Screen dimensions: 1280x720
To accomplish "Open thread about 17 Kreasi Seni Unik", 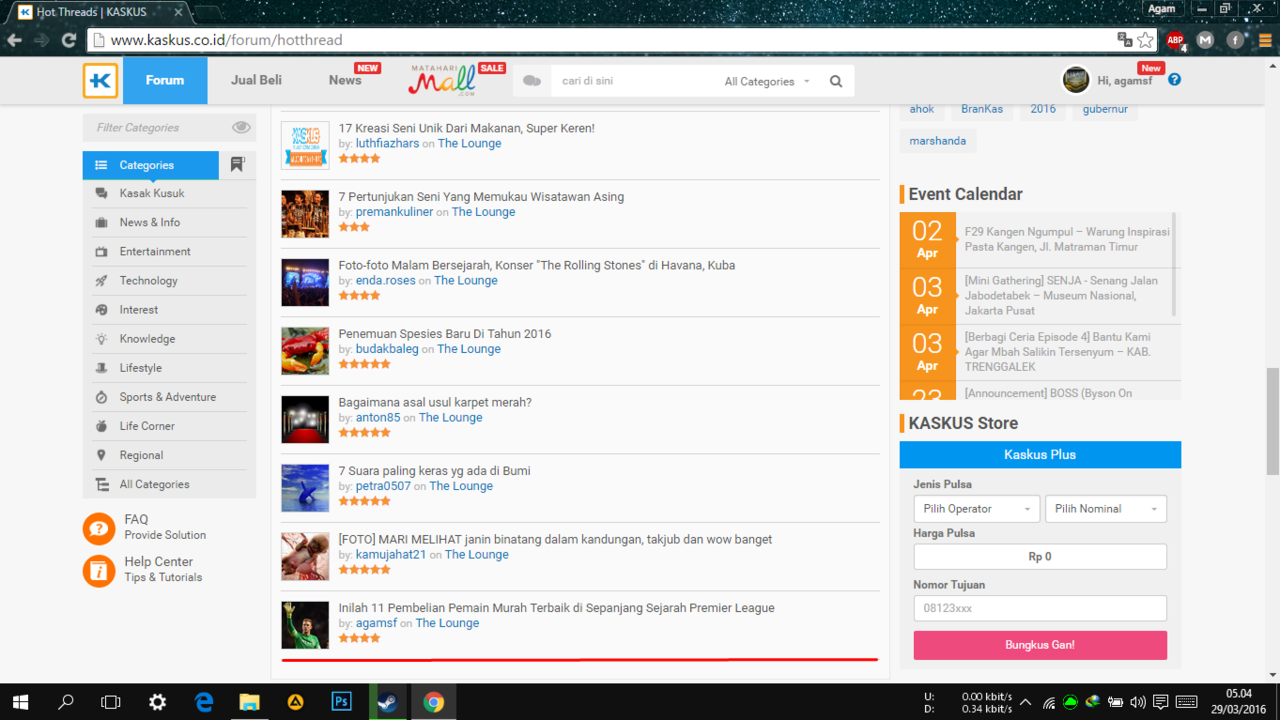I will [467, 128].
